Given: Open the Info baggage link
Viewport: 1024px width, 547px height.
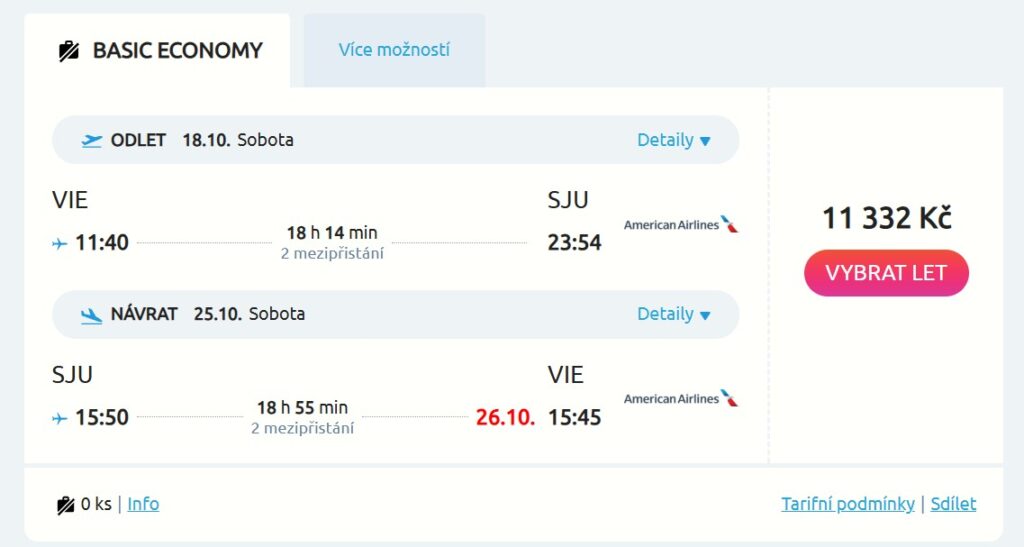Looking at the screenshot, I should point(143,504).
